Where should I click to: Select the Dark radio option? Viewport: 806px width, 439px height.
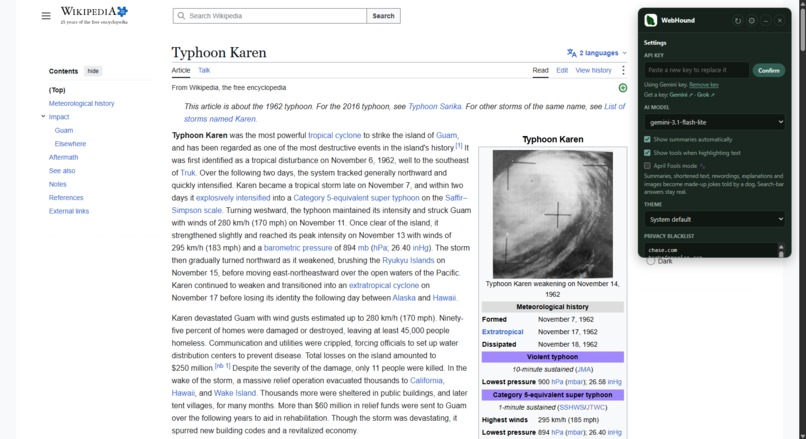coord(651,261)
